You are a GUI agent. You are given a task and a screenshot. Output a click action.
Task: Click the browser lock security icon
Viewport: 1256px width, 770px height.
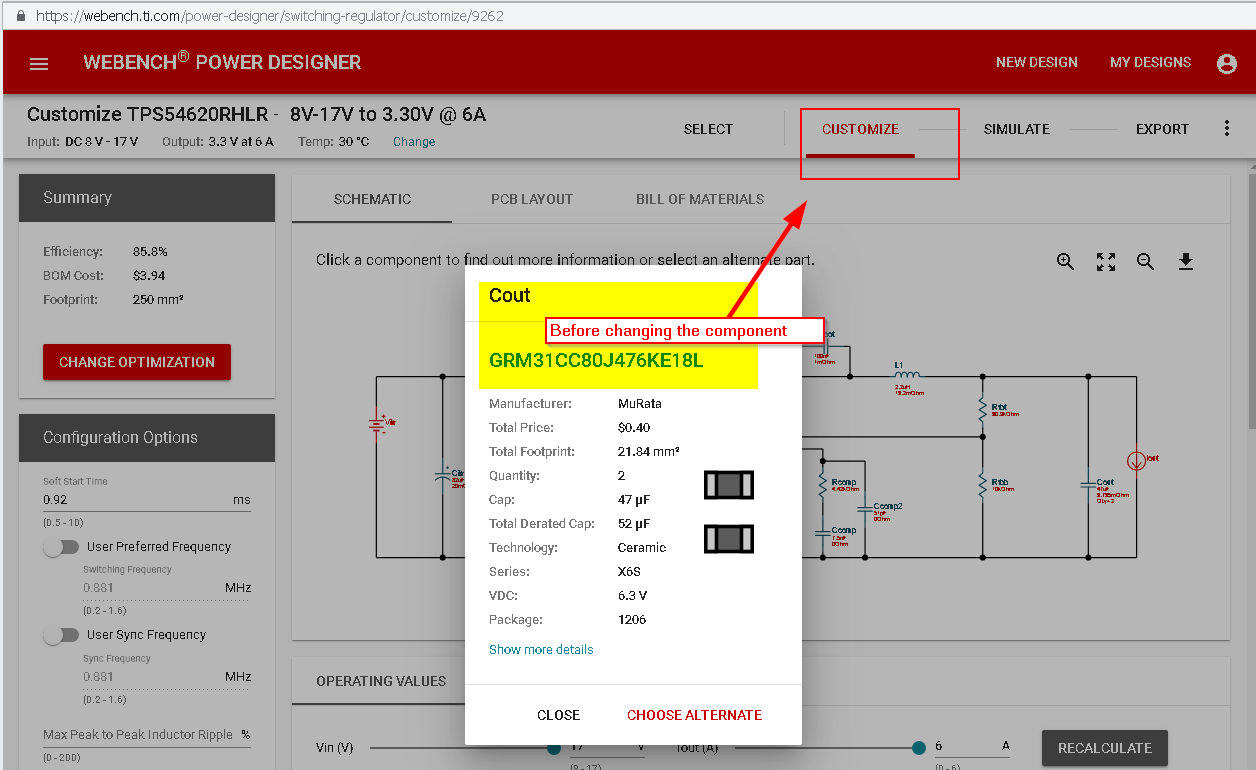click(x=20, y=16)
